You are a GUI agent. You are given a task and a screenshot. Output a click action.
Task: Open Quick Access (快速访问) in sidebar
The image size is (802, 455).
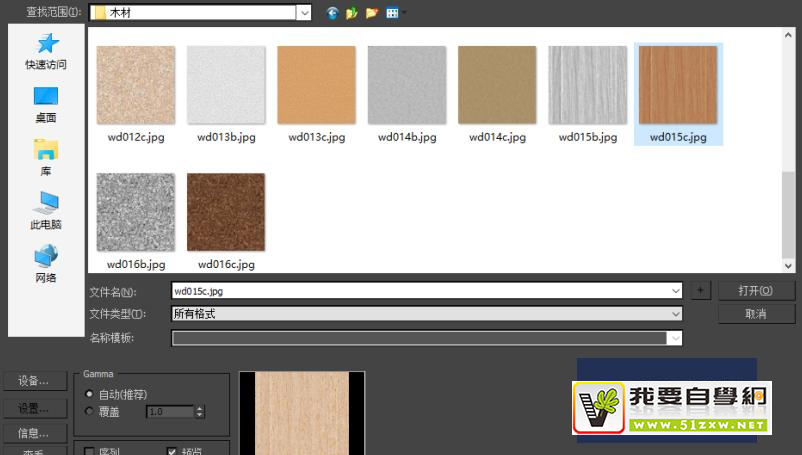click(x=46, y=52)
